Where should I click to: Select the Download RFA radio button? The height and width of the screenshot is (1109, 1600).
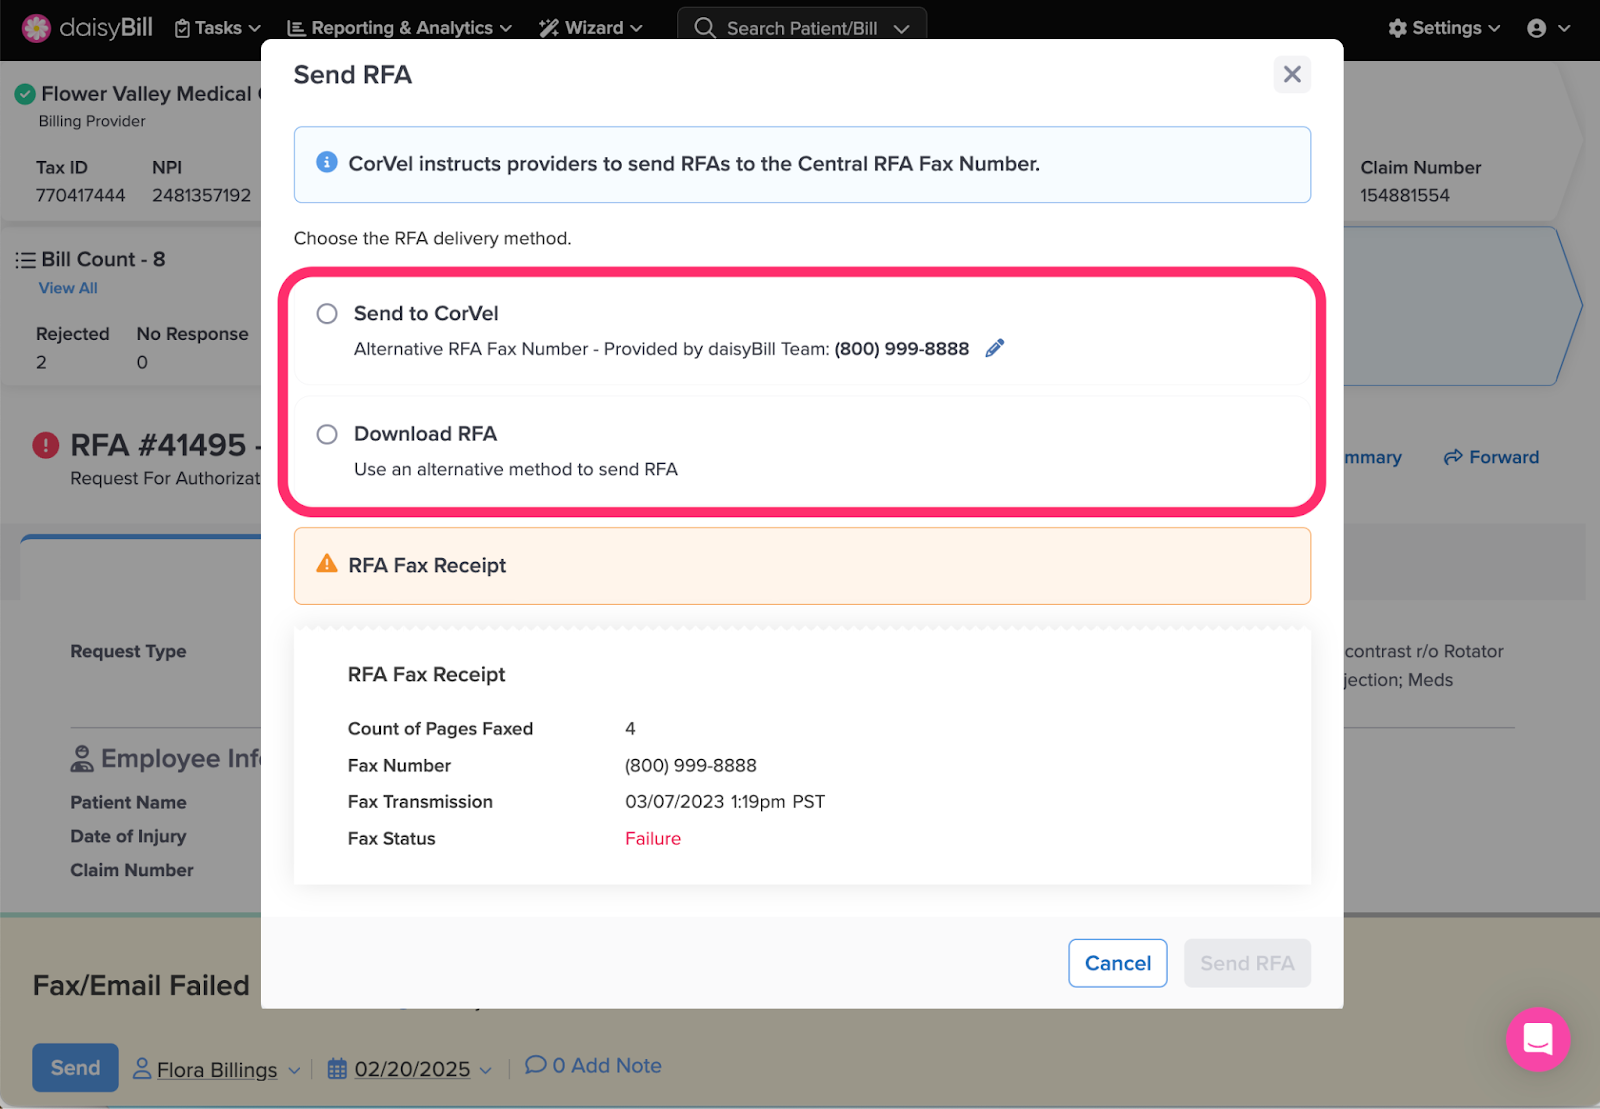coord(327,434)
